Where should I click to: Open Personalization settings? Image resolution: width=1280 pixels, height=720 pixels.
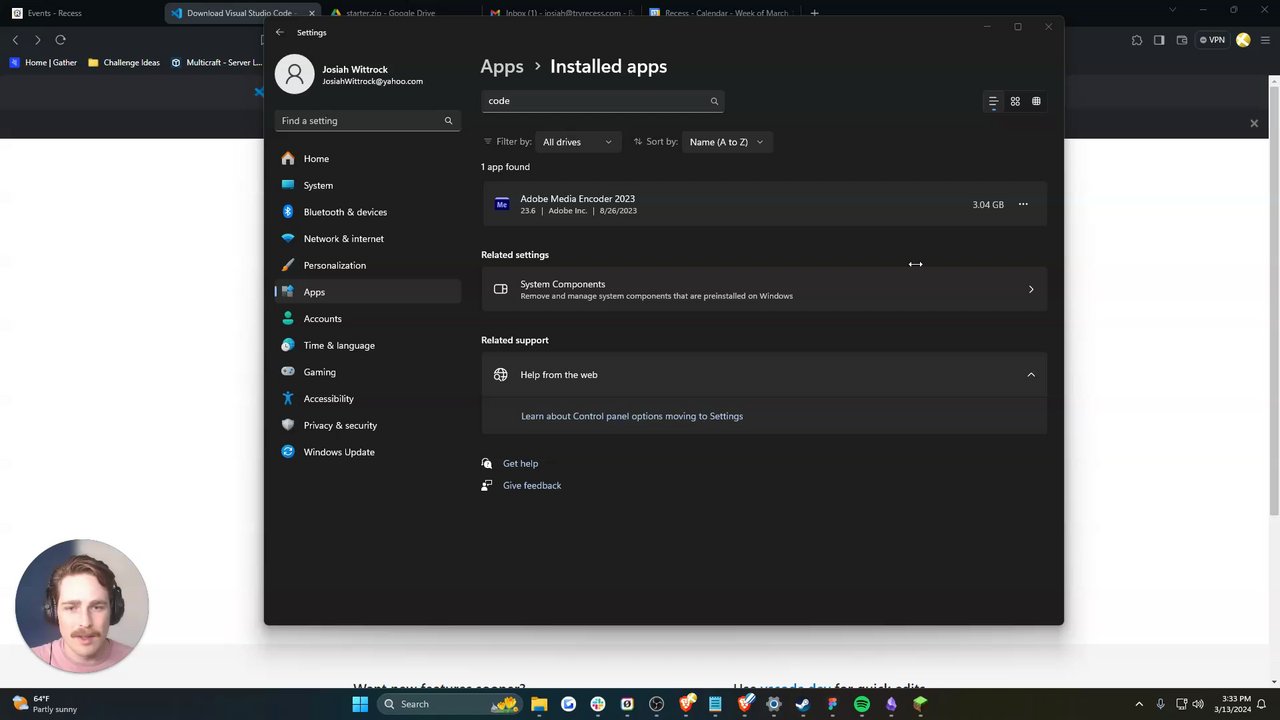coord(367,265)
